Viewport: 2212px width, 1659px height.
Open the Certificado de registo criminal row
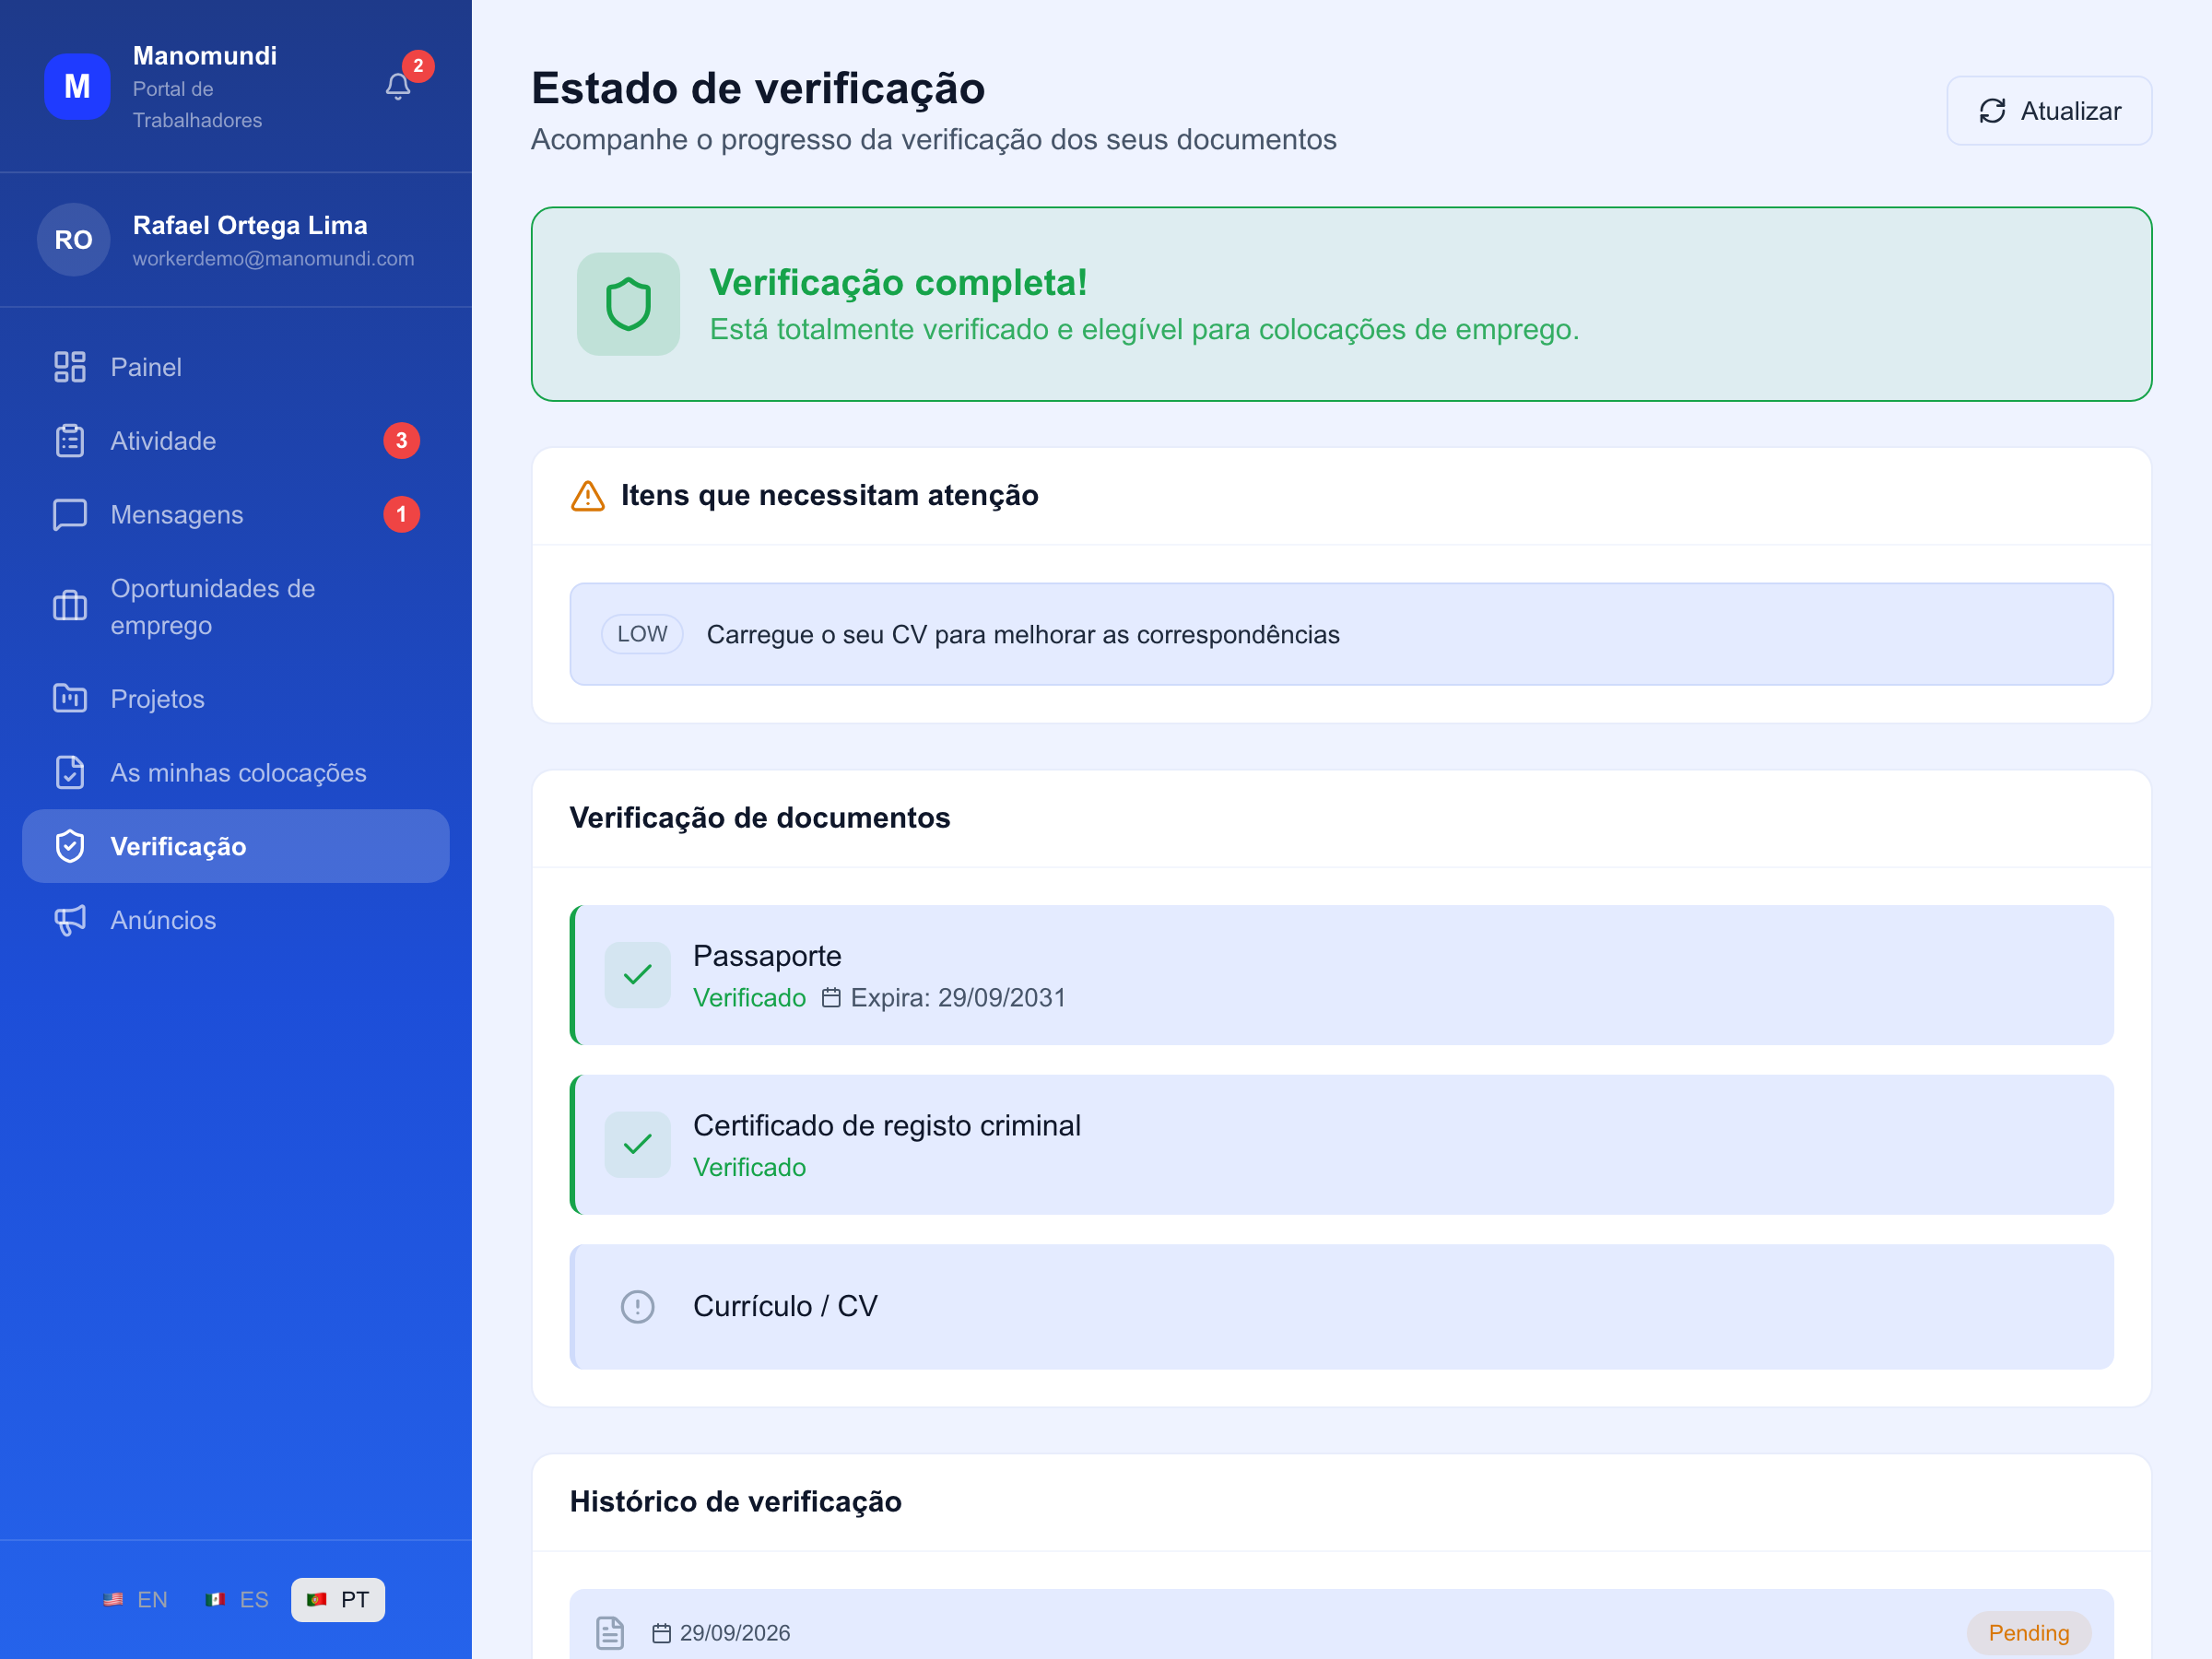point(1341,1145)
